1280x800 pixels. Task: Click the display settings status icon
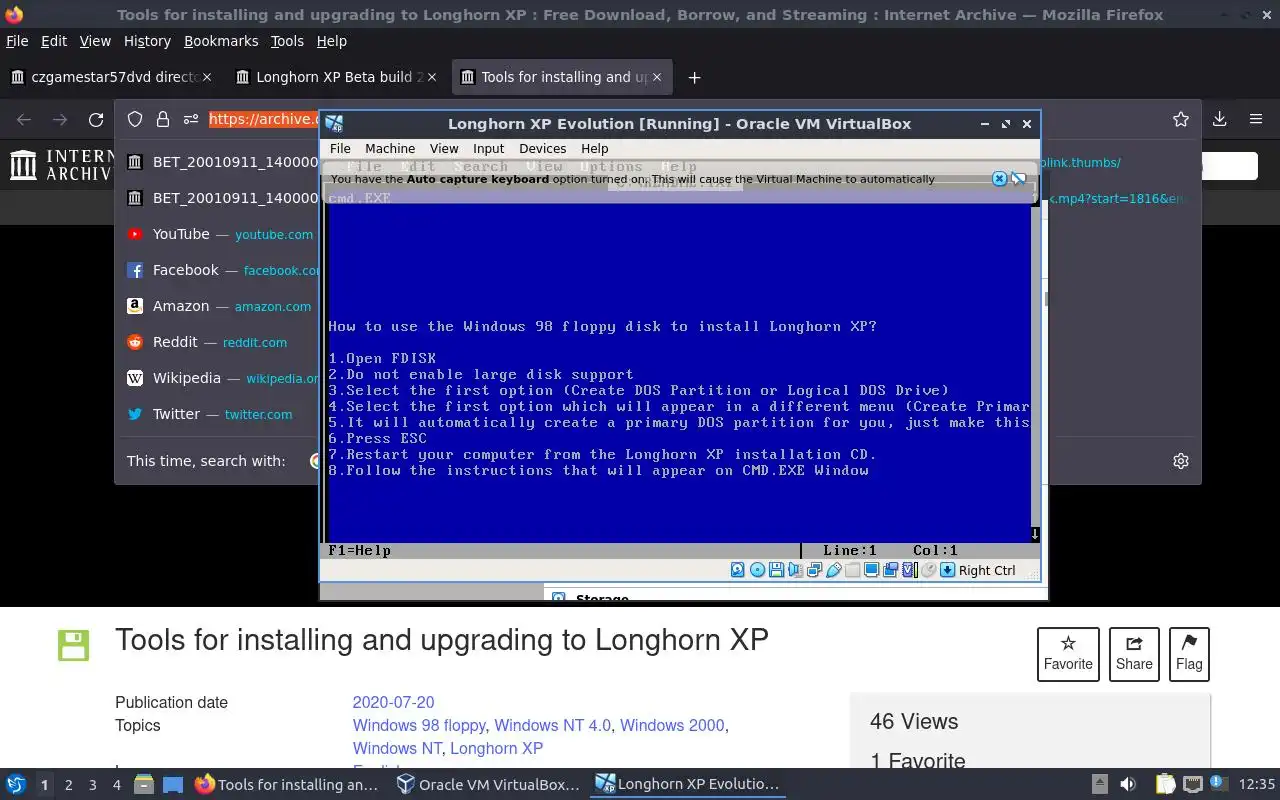coord(871,570)
